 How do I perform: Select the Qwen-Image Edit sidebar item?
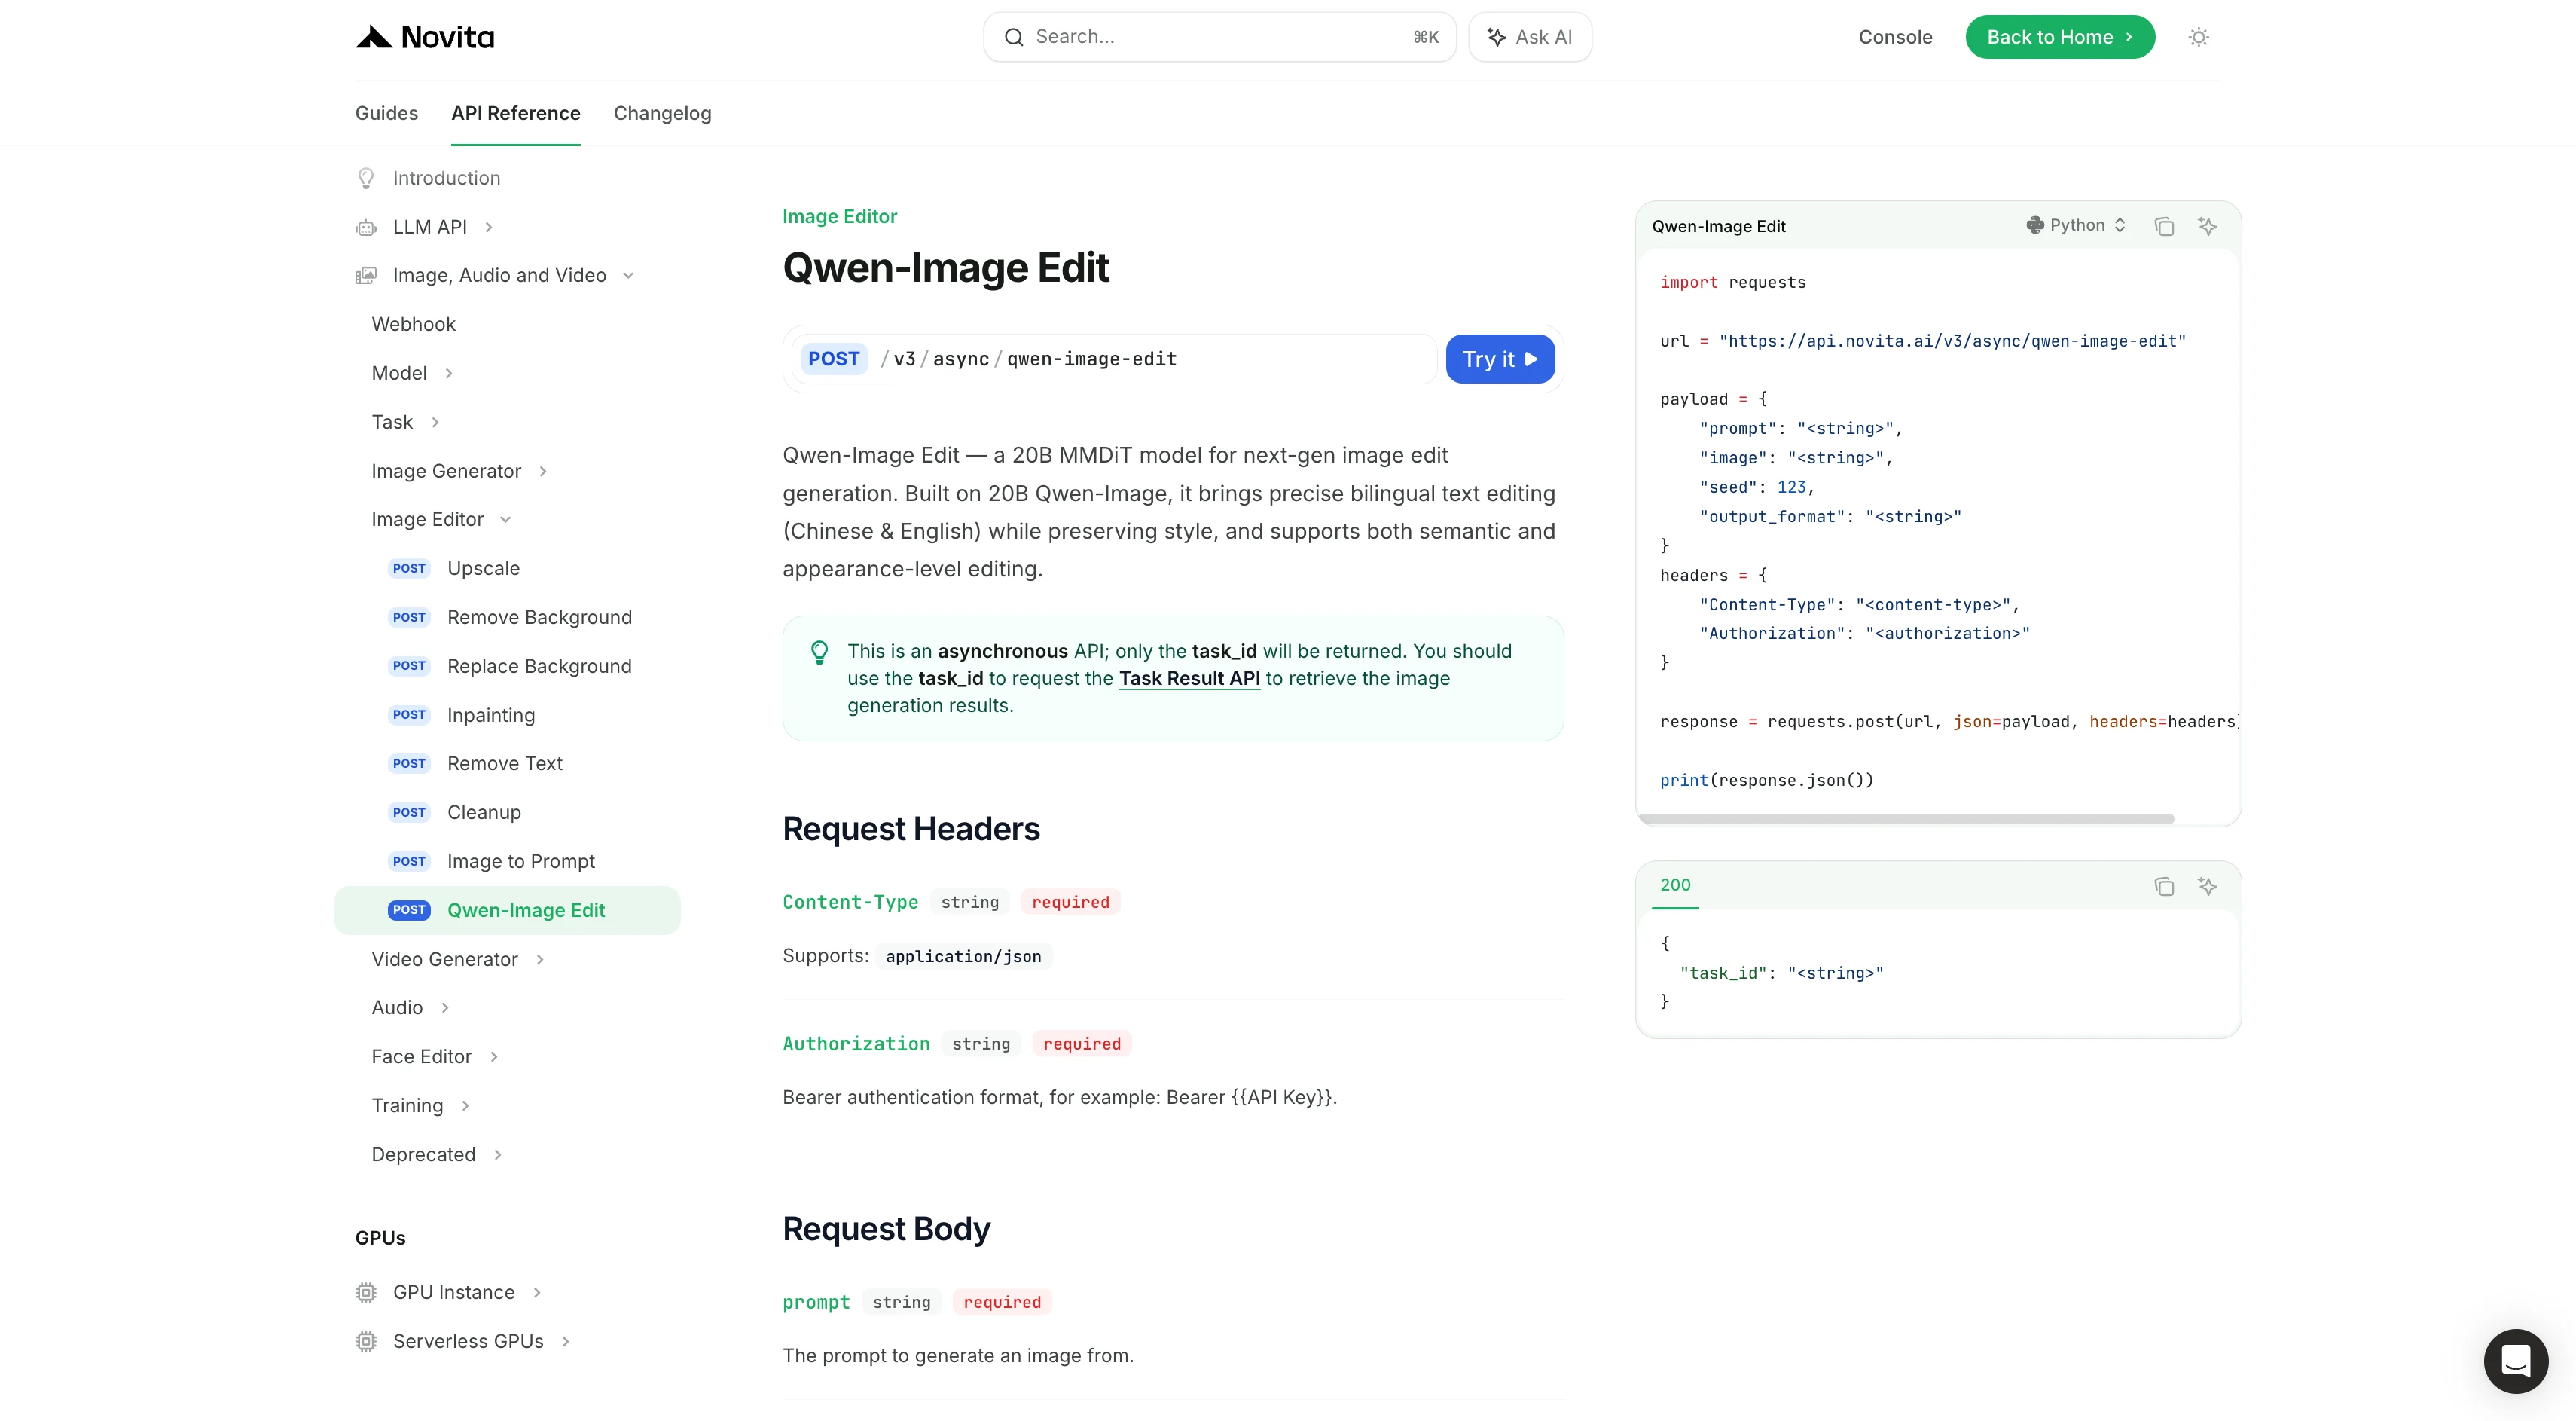click(507, 910)
